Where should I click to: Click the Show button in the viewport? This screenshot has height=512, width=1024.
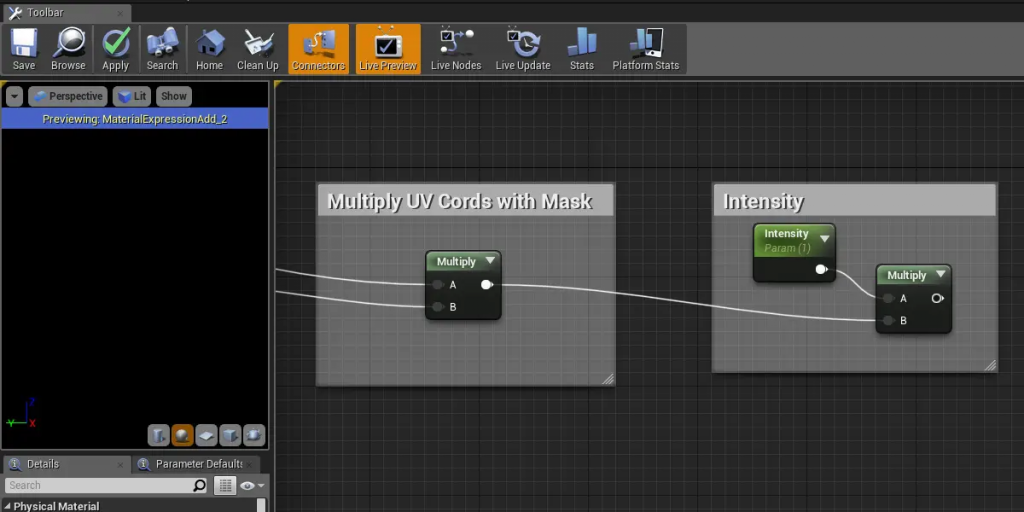pos(174,96)
